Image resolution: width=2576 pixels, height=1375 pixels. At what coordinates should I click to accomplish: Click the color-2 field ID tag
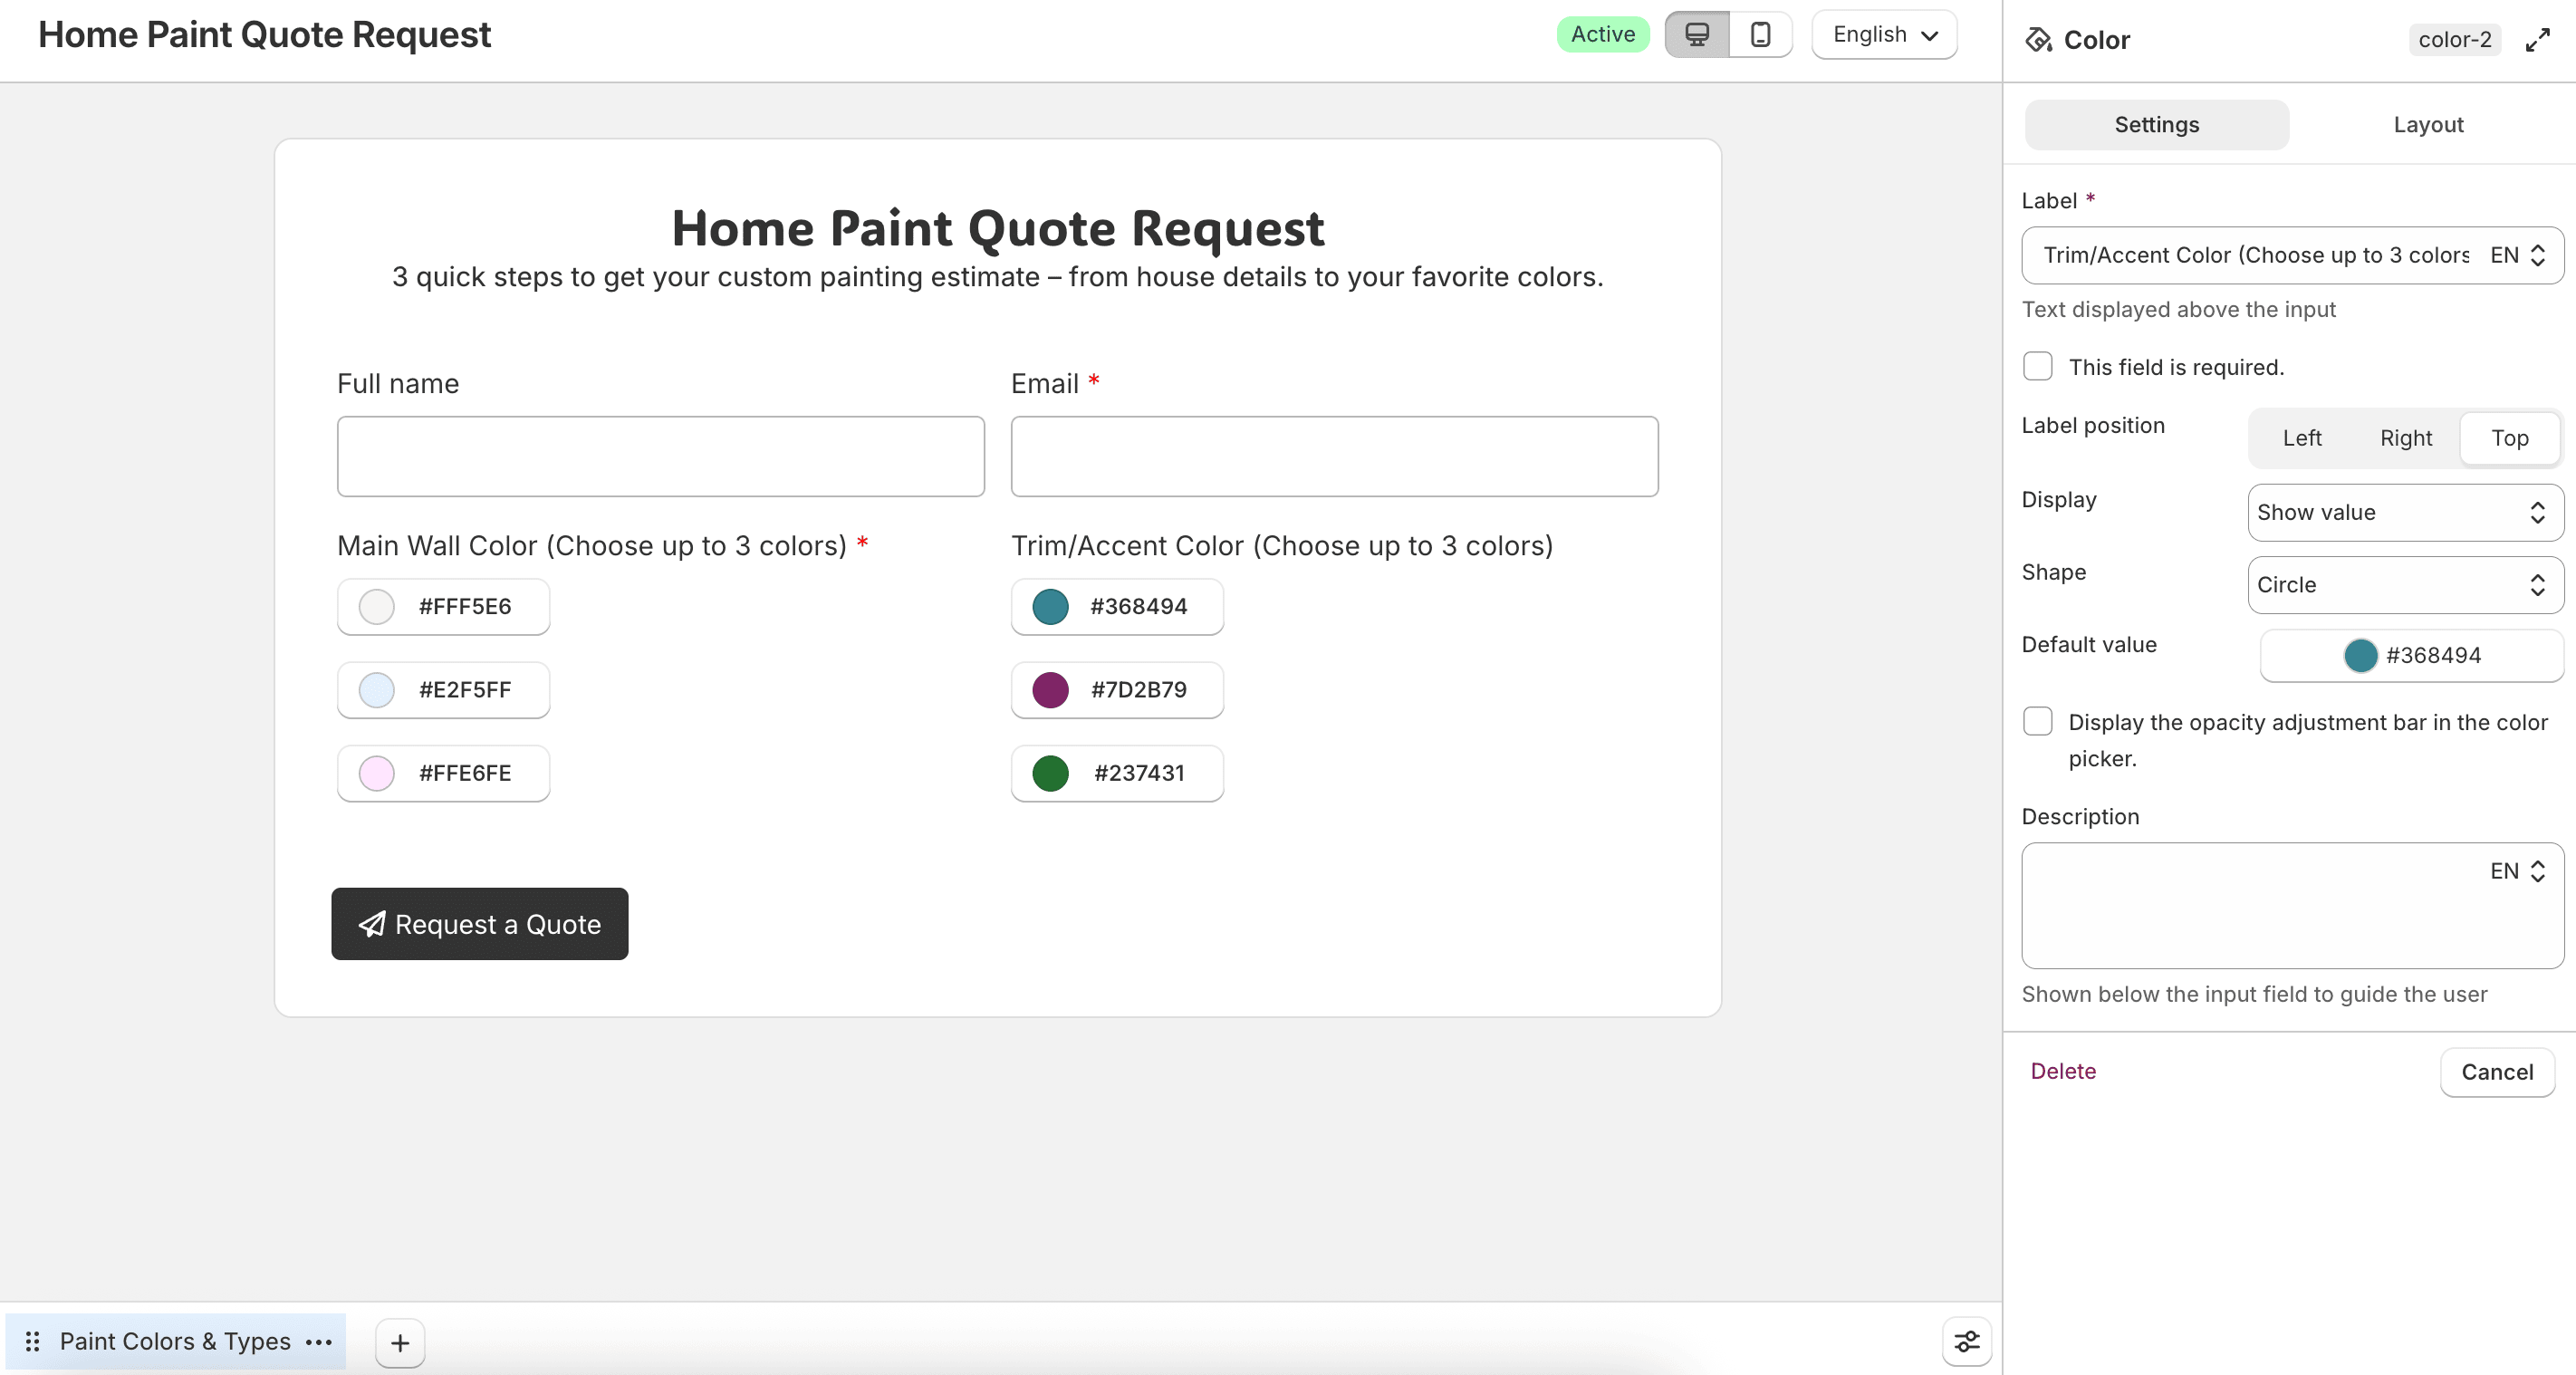point(2454,40)
